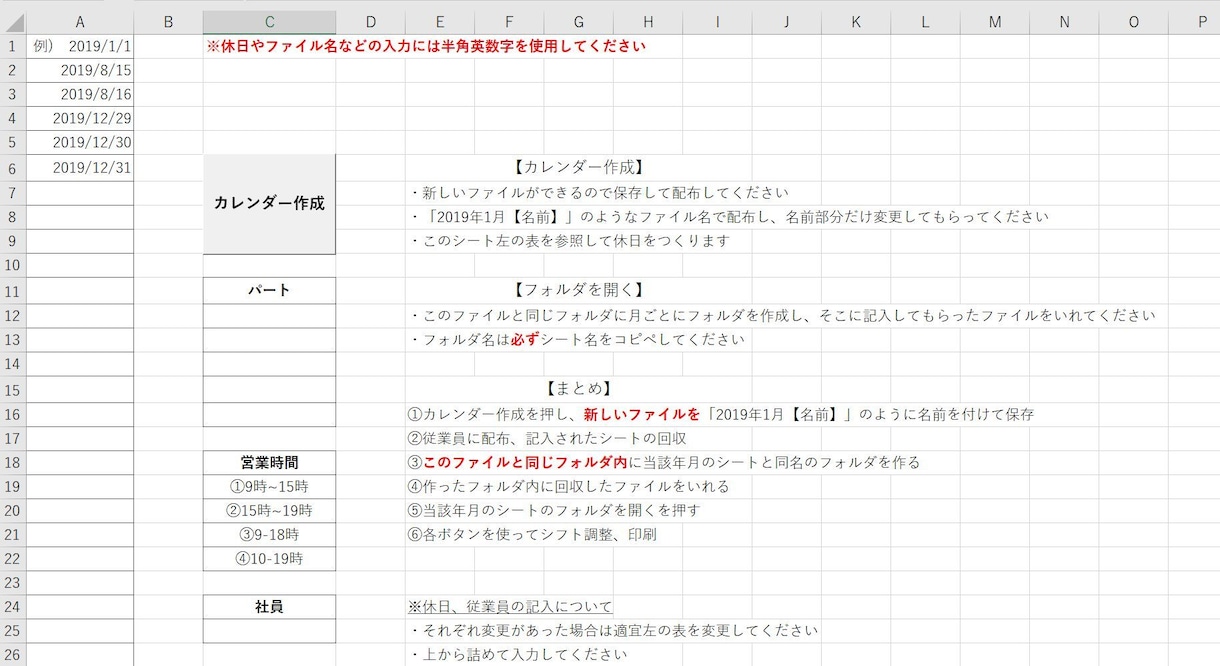
Task: Select the cell containing 2019/12/30
Action: click(80, 142)
